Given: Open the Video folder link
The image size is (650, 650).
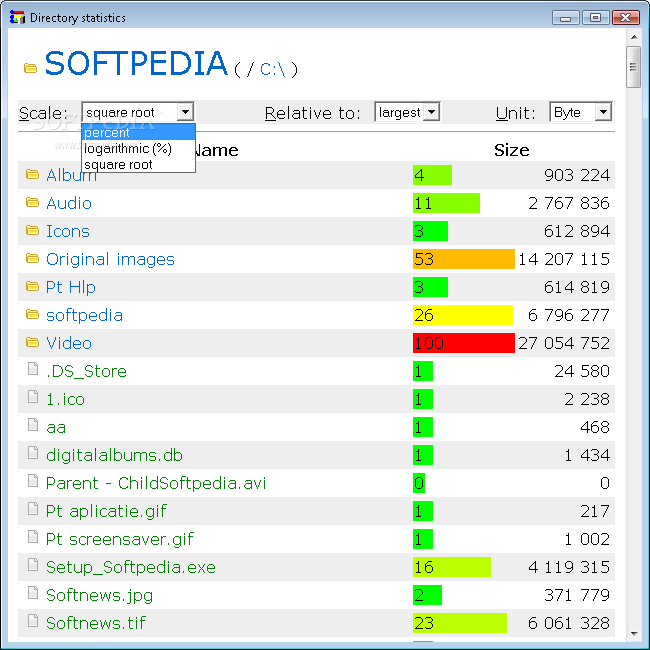Looking at the screenshot, I should pos(69,343).
